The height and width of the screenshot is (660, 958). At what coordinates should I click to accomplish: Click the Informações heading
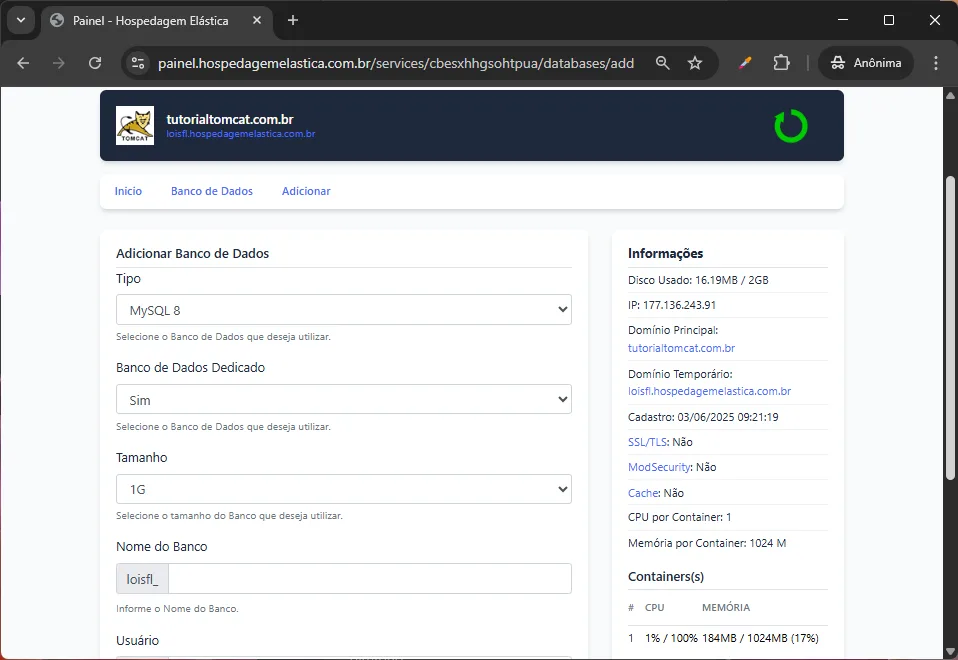(665, 254)
